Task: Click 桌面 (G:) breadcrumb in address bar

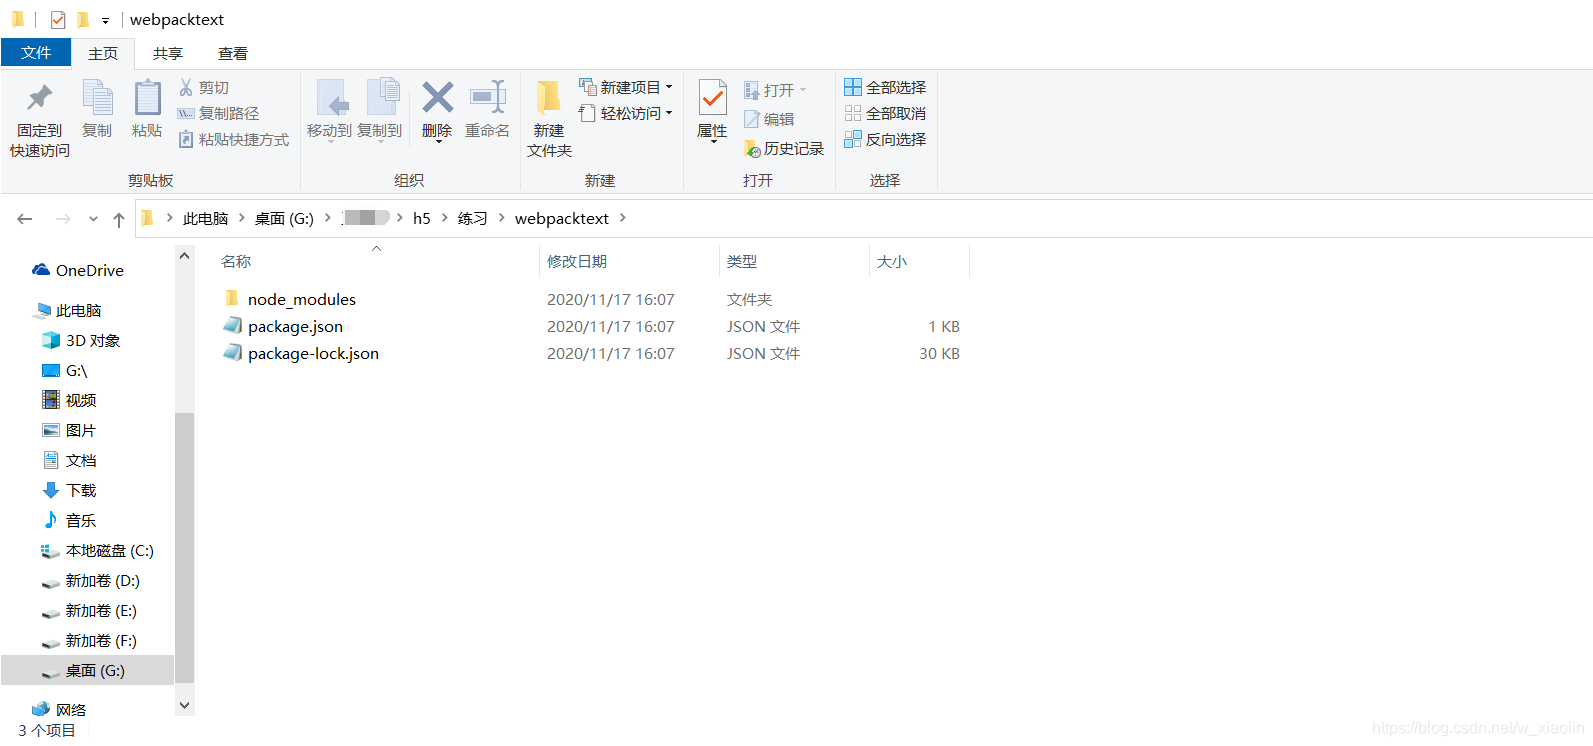Action: [284, 218]
